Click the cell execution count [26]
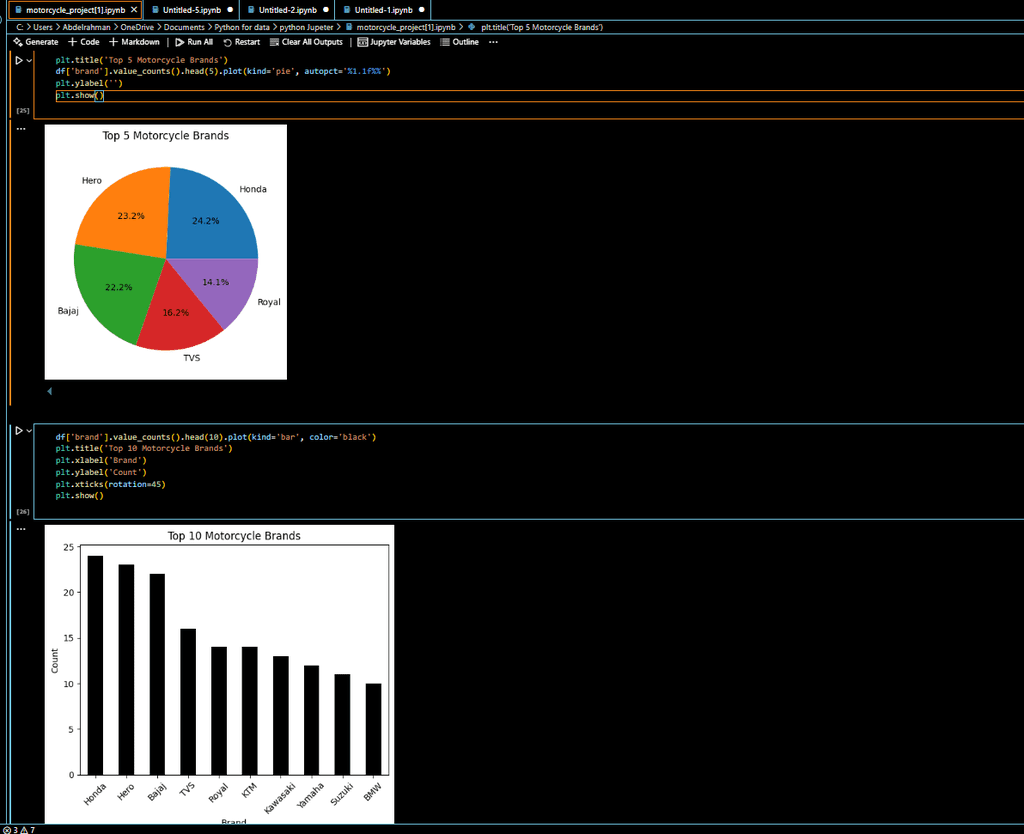Viewport: 1024px width, 834px height. [23, 511]
